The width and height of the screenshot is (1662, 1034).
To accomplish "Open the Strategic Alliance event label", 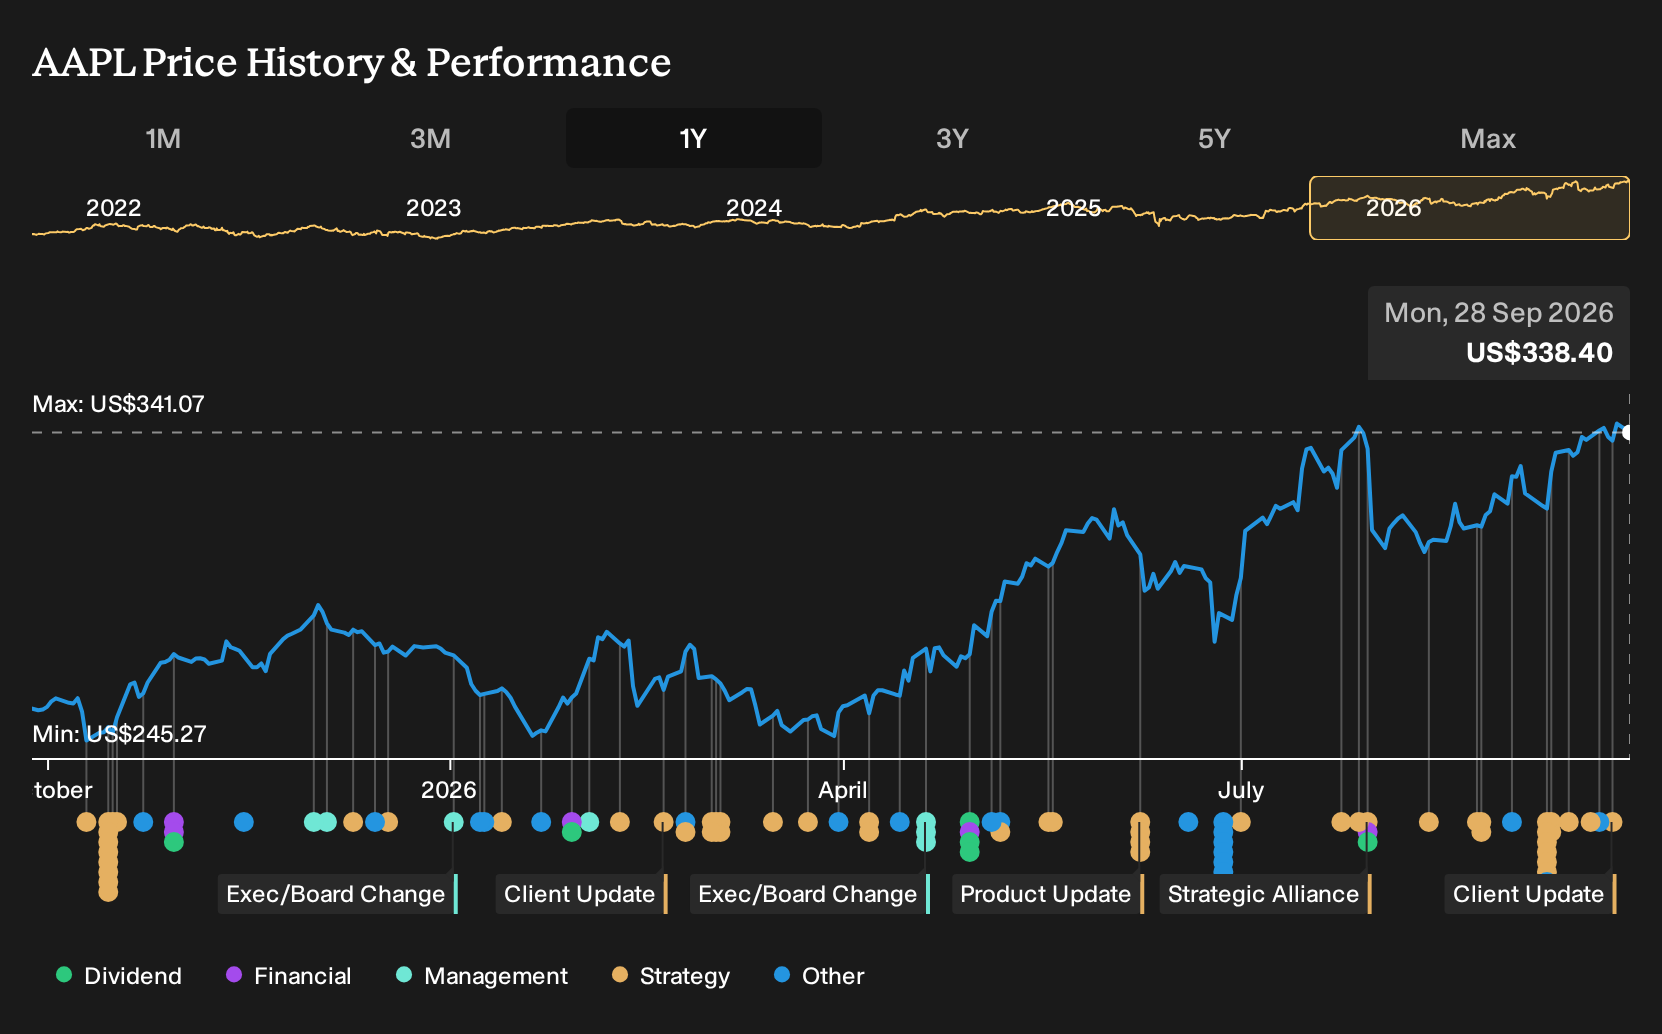I will [1265, 894].
